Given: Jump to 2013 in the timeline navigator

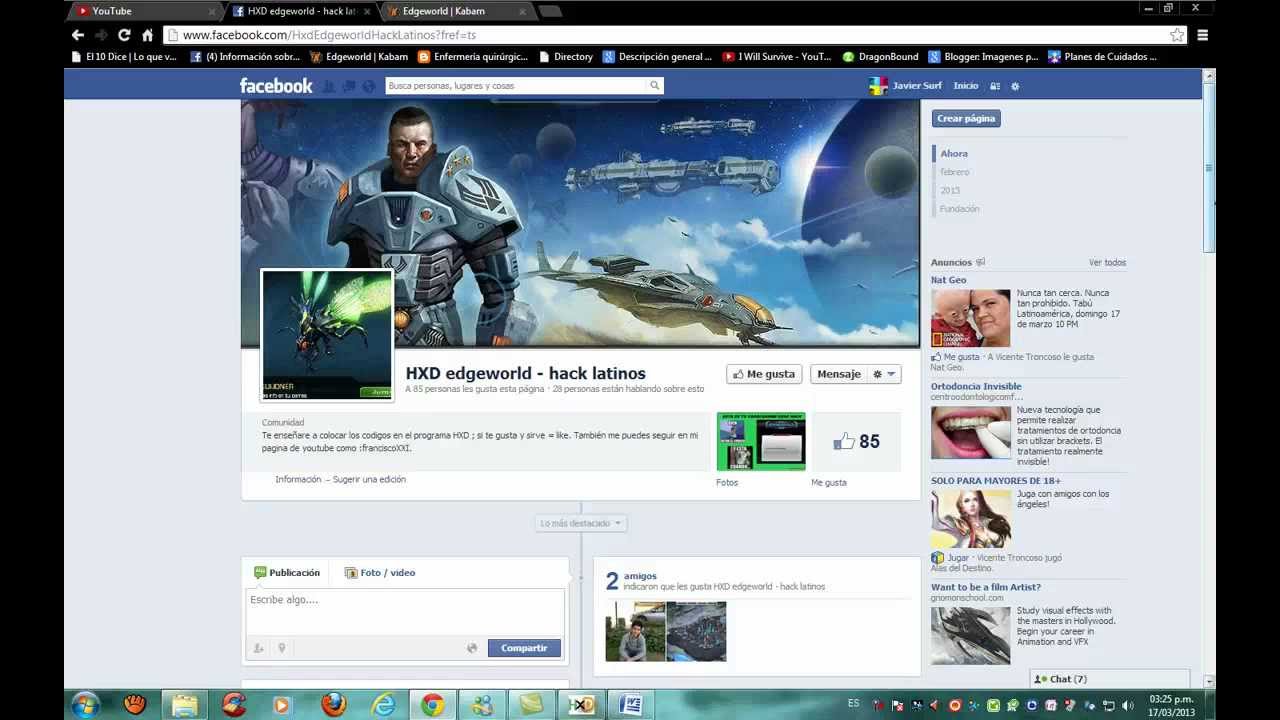Looking at the screenshot, I should (950, 190).
